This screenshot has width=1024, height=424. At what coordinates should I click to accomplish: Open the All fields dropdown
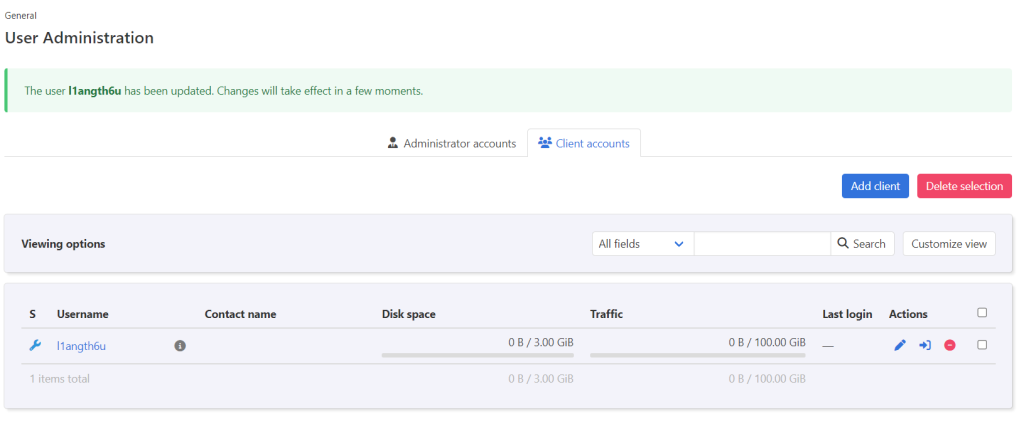(642, 244)
